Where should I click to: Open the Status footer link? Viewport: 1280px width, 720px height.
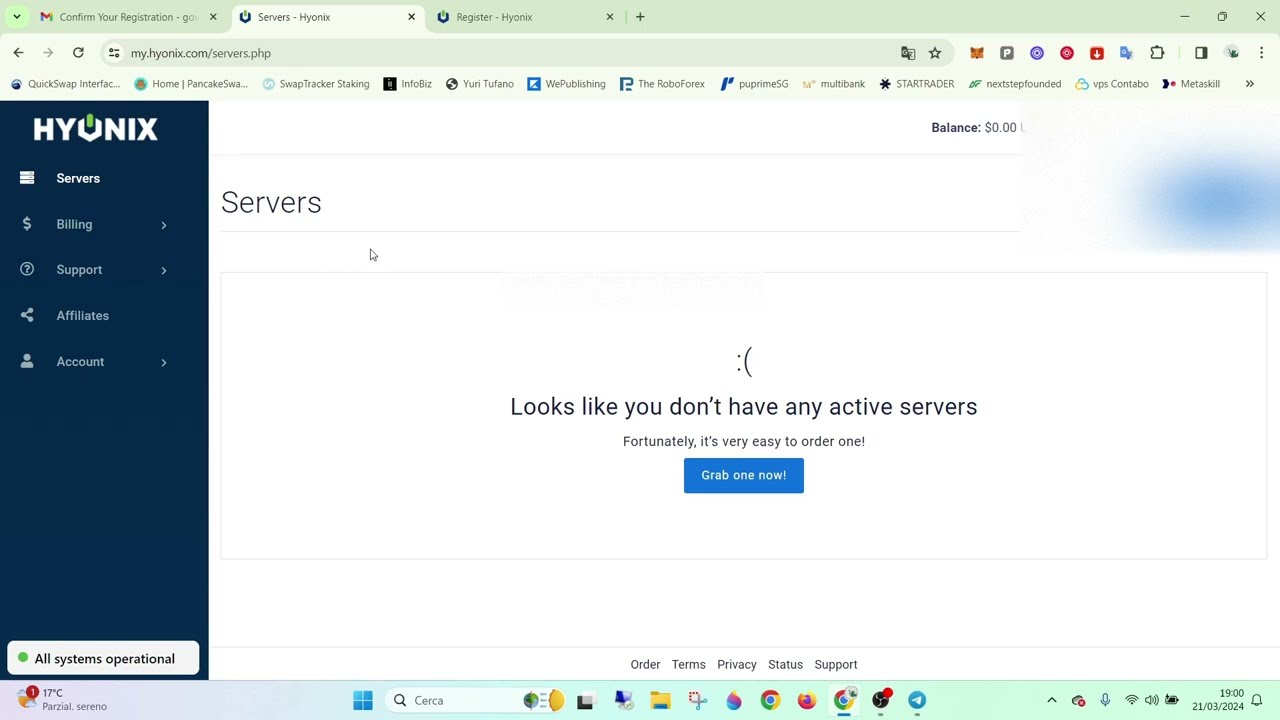pyautogui.click(x=785, y=665)
